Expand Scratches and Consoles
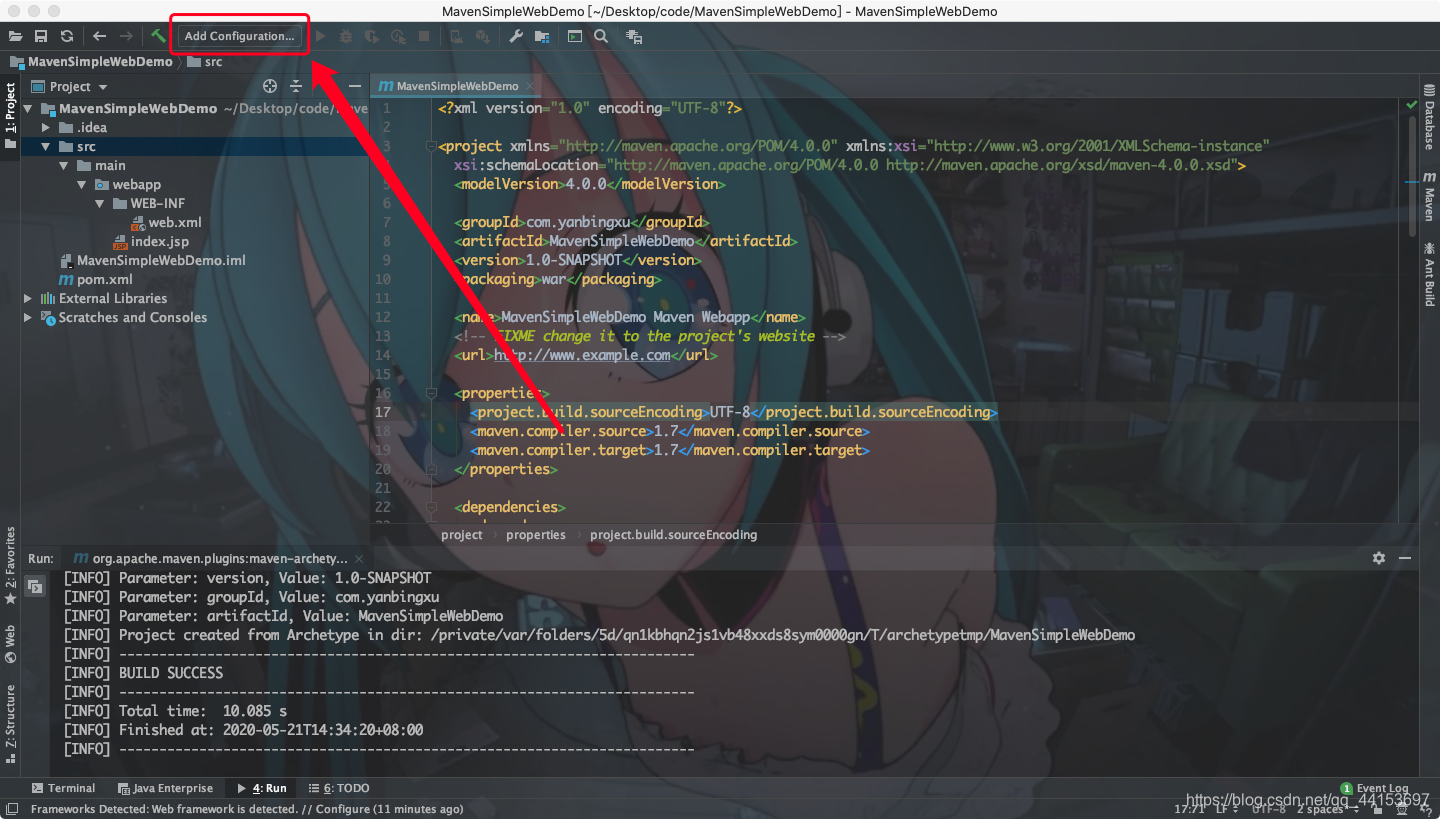The image size is (1440, 819). pyautogui.click(x=27, y=317)
